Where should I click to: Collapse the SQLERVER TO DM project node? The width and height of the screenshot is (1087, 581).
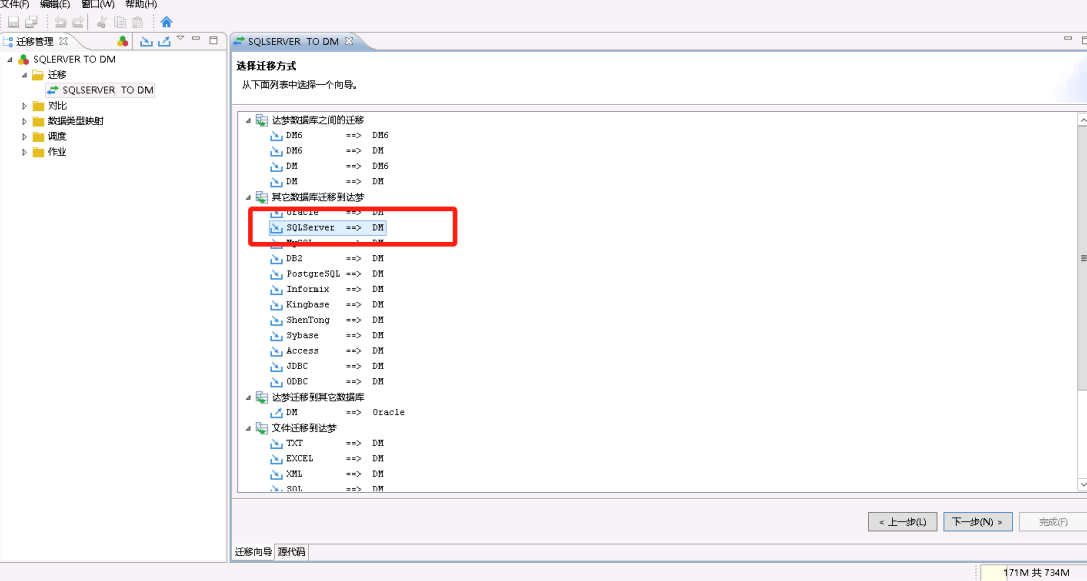point(10,60)
